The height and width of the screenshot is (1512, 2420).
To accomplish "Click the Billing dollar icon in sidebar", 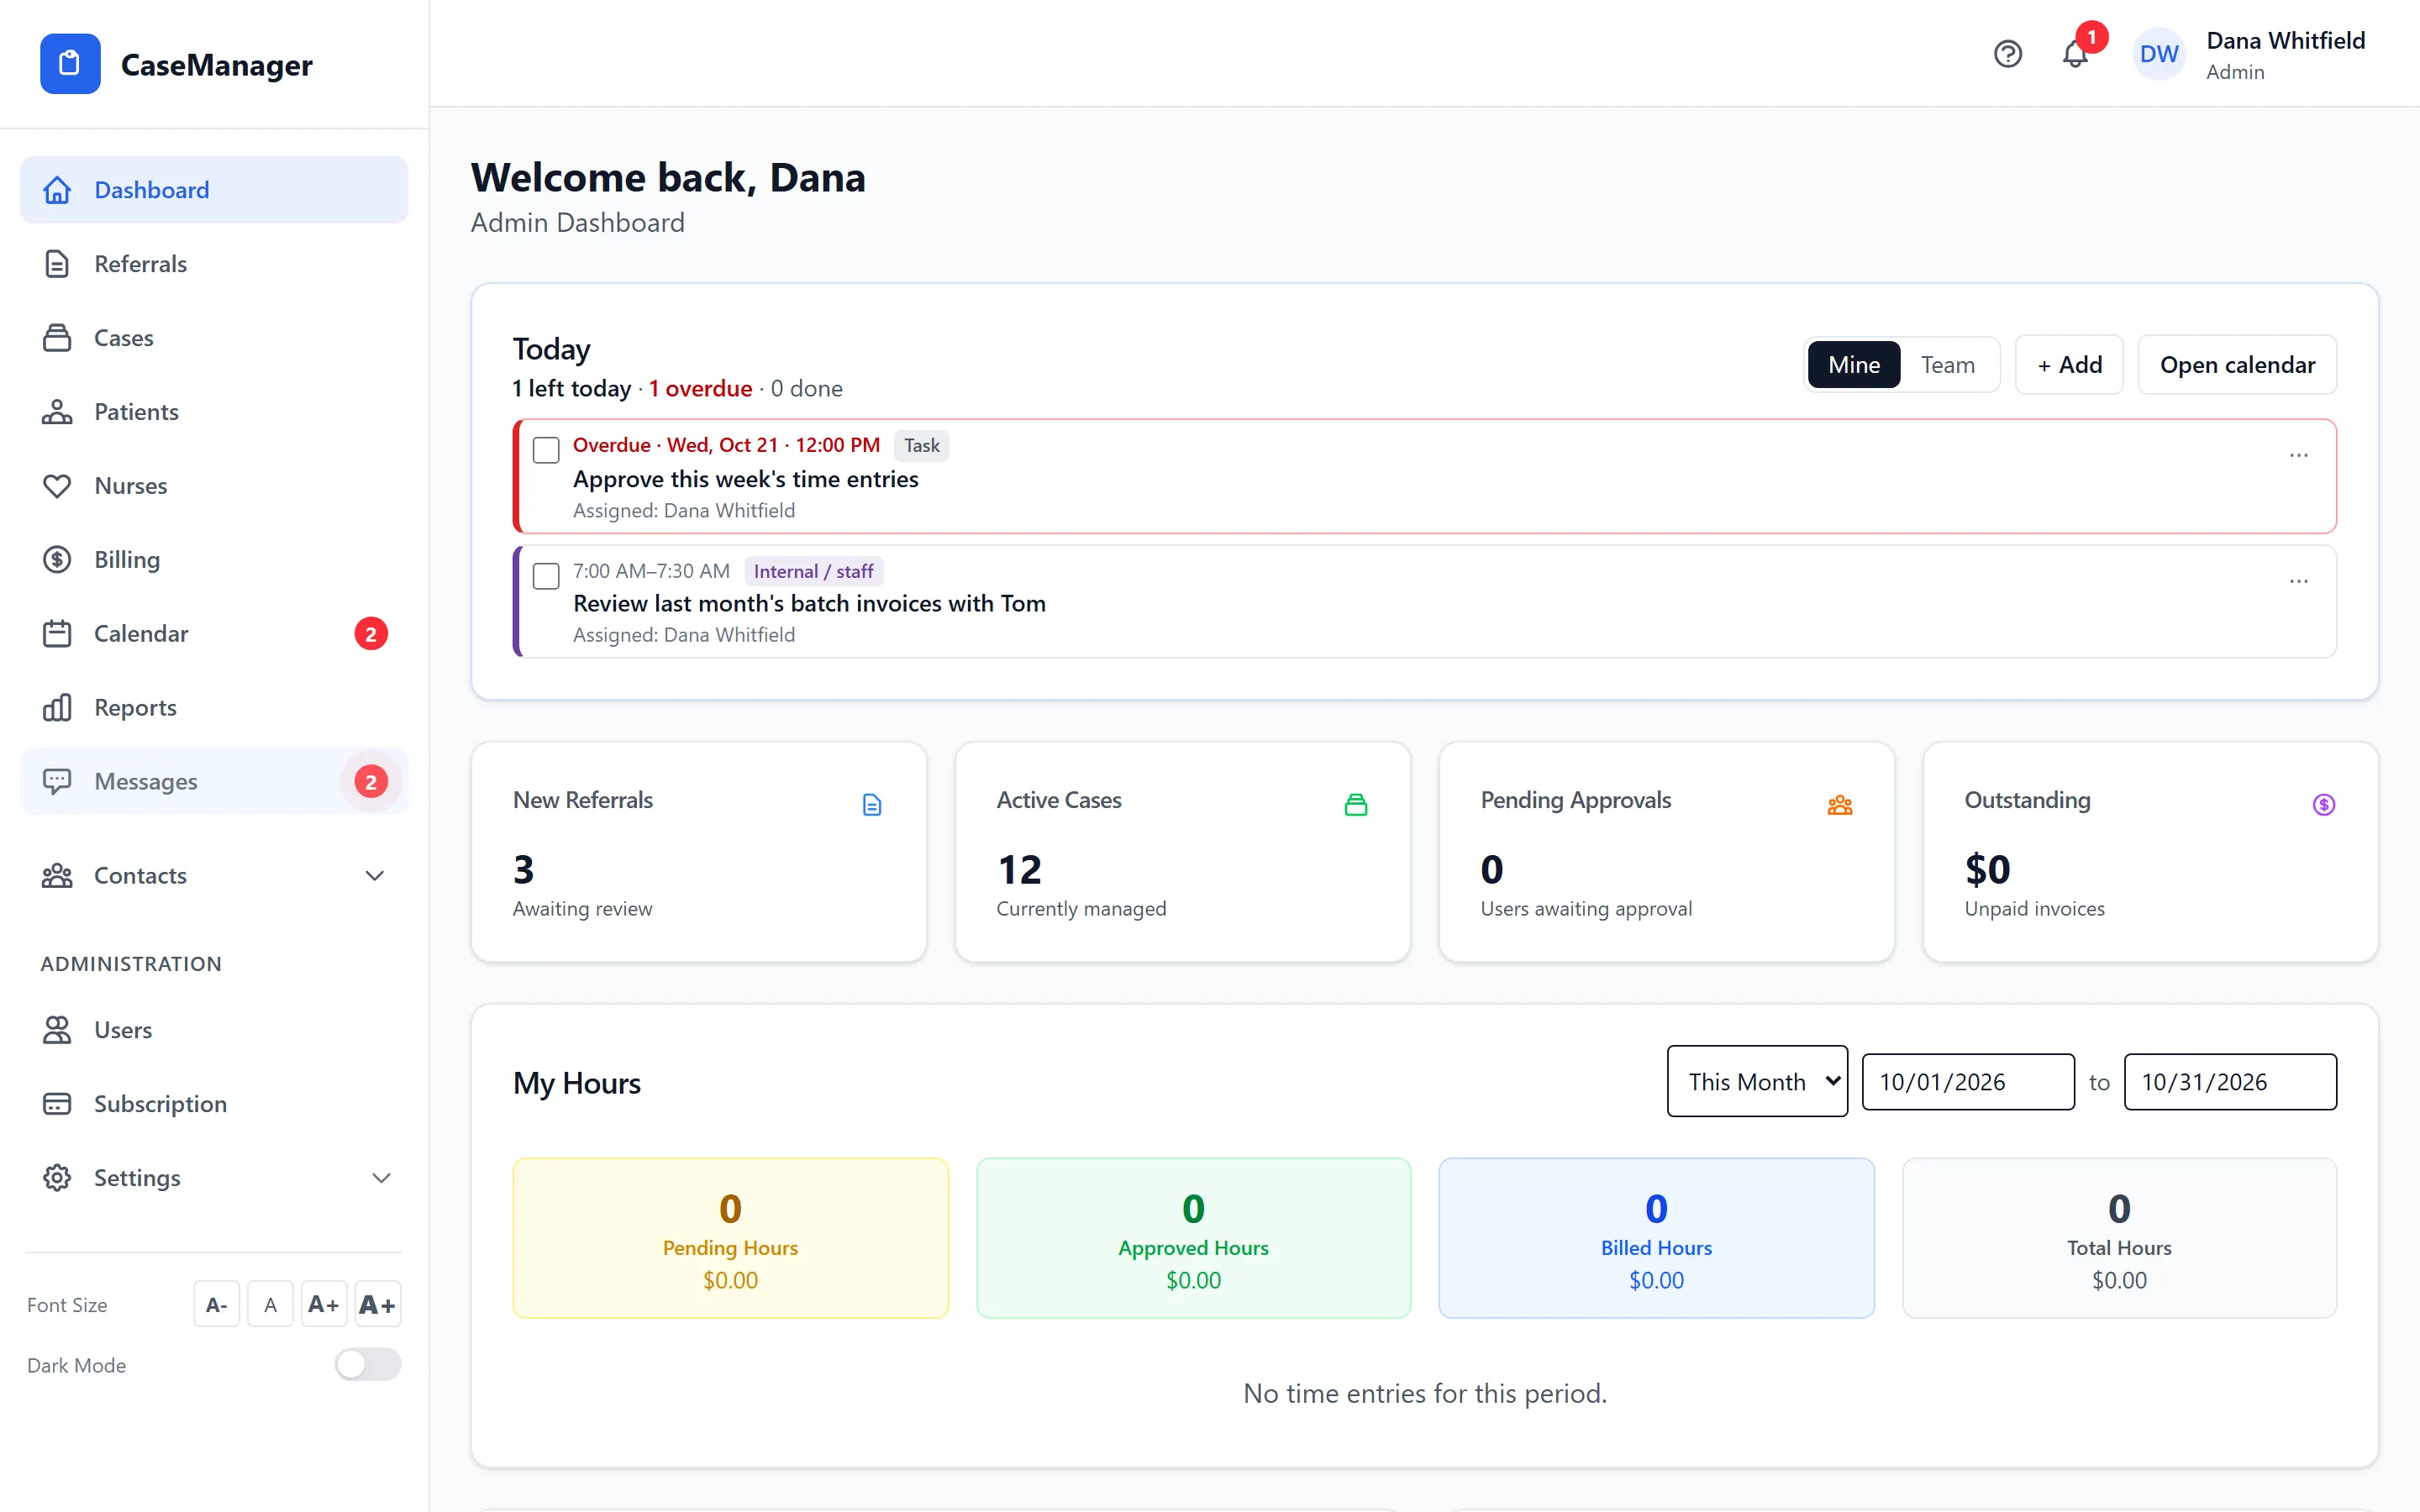I will click(x=57, y=560).
